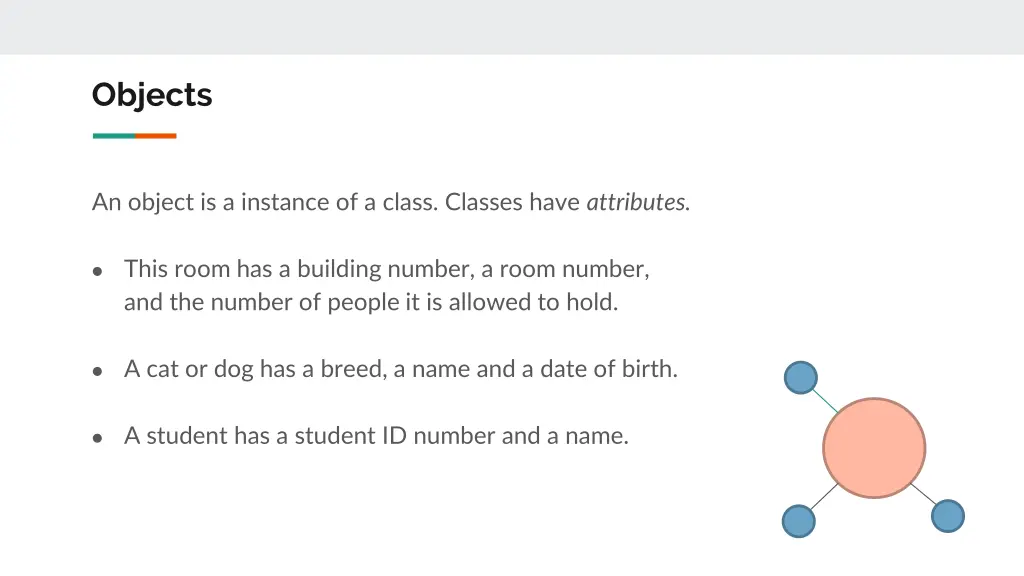Select the top-left blue circle node

point(801,377)
